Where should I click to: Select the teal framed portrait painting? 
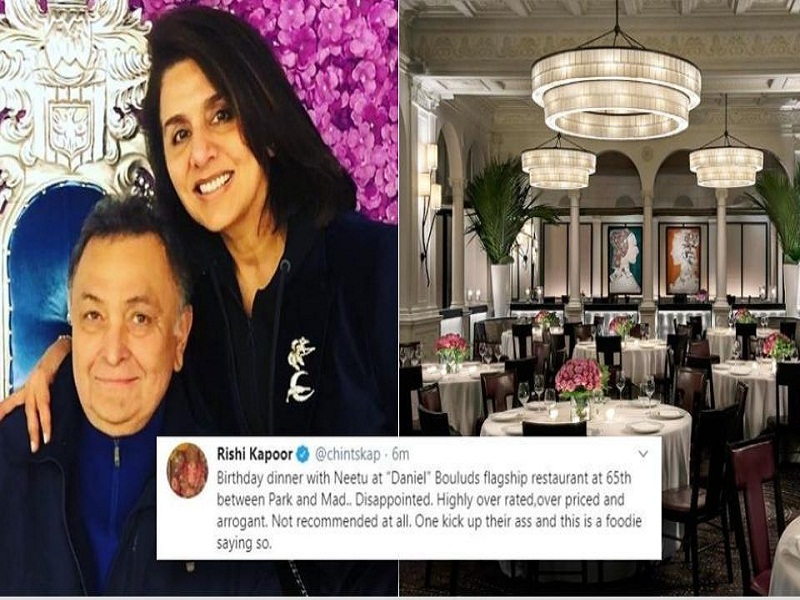point(625,260)
